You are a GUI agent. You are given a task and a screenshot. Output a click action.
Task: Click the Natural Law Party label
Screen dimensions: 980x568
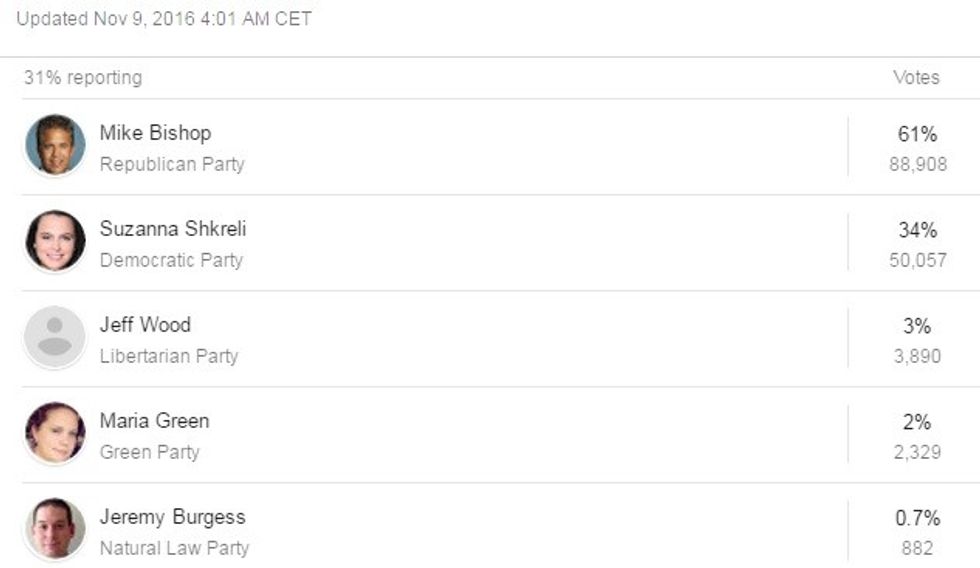pos(174,548)
